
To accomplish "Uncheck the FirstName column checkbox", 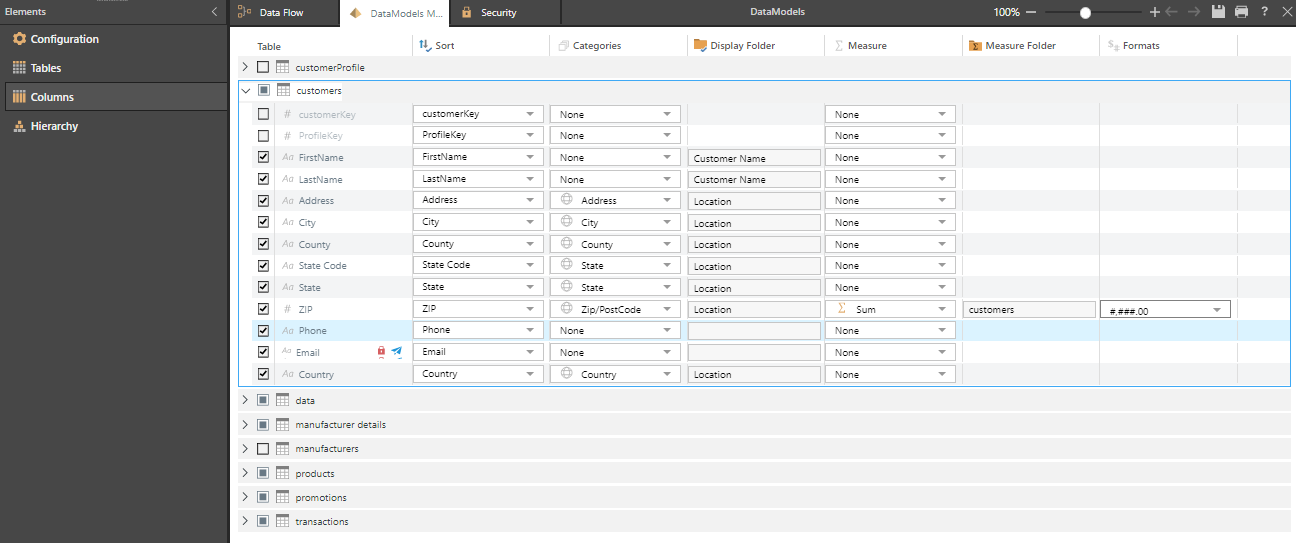I will click(x=263, y=157).
